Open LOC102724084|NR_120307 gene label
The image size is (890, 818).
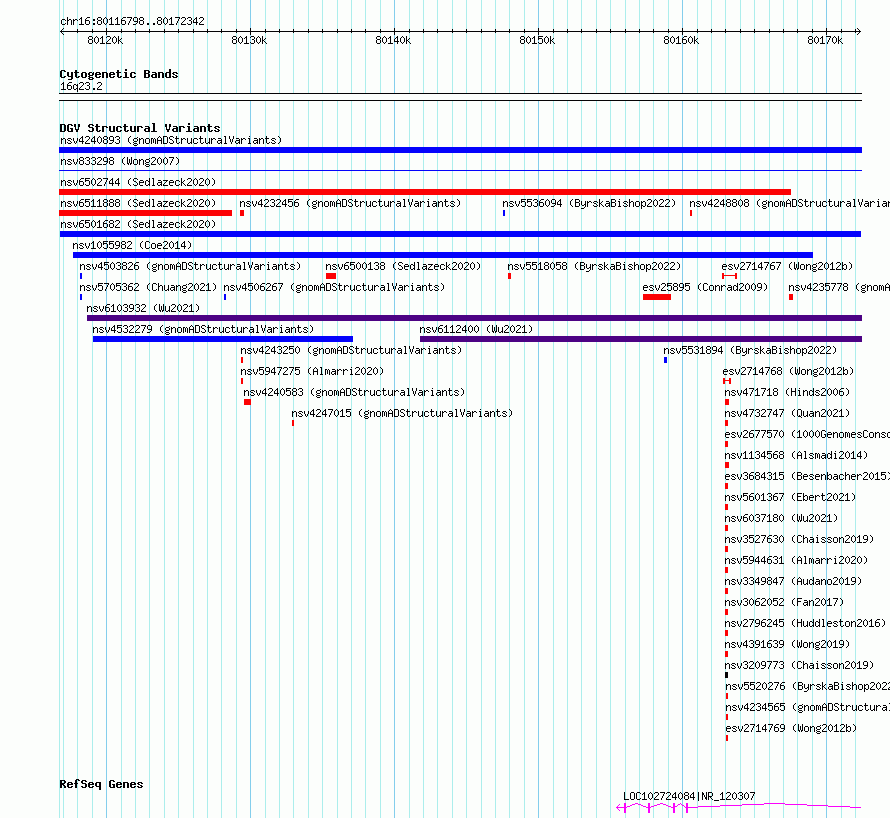tap(689, 796)
